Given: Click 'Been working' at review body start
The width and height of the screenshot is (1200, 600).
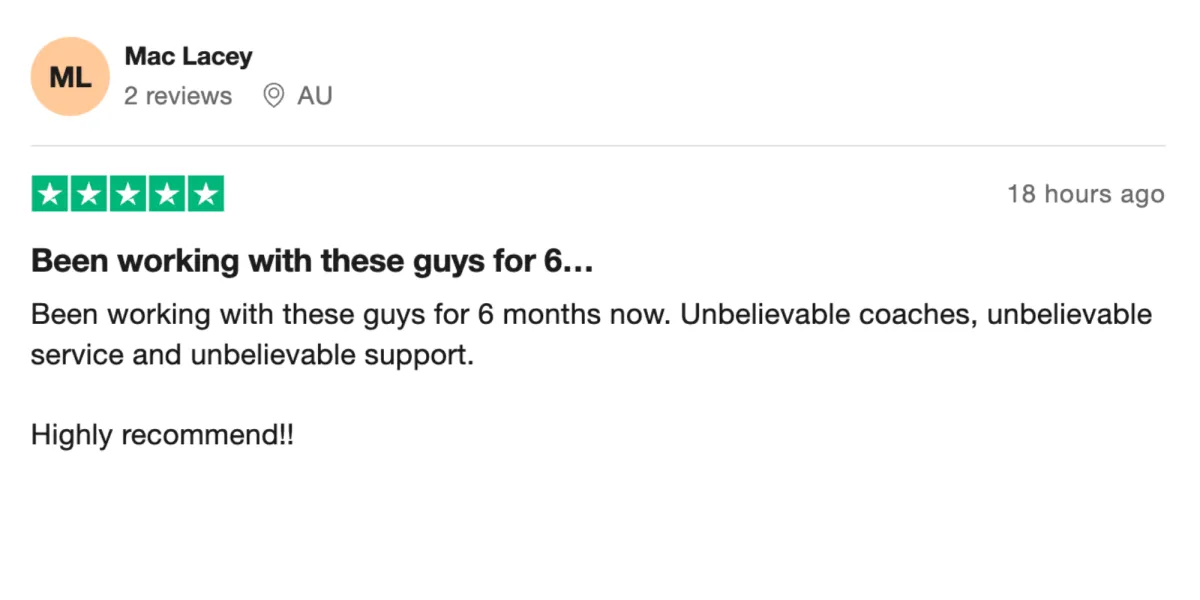Looking at the screenshot, I should click(105, 315).
